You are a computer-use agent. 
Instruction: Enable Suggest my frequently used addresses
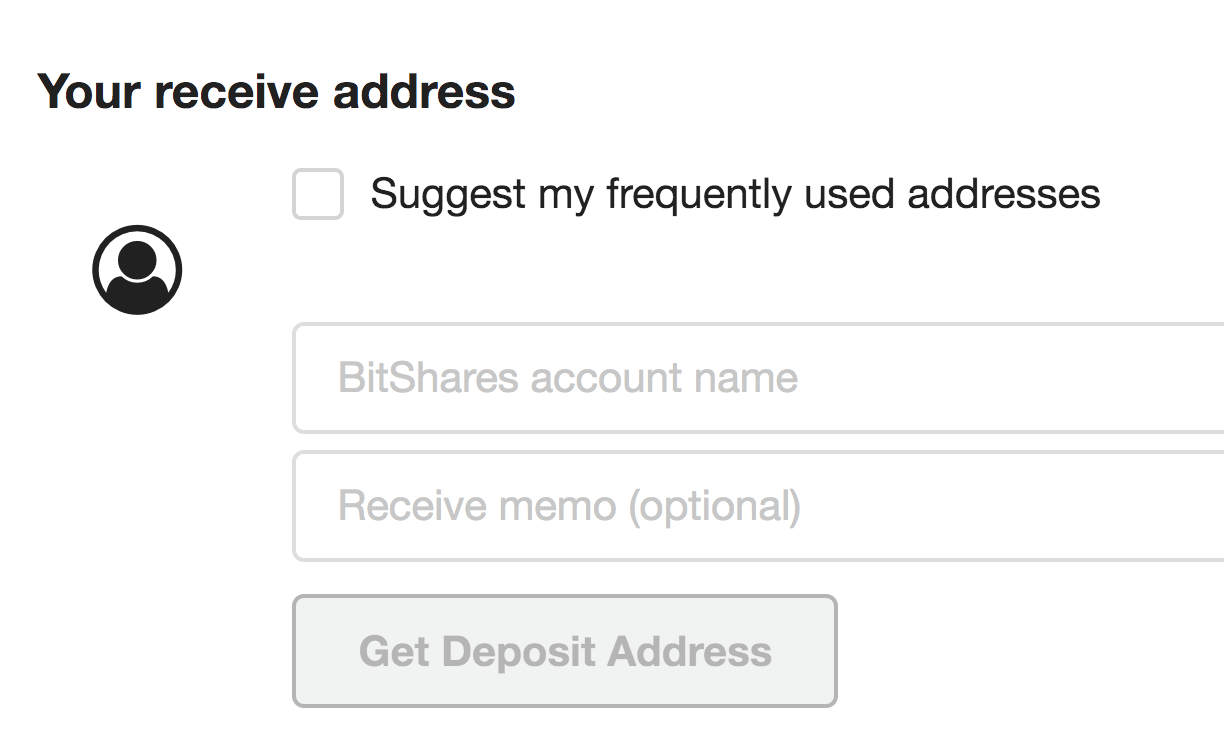coord(318,194)
